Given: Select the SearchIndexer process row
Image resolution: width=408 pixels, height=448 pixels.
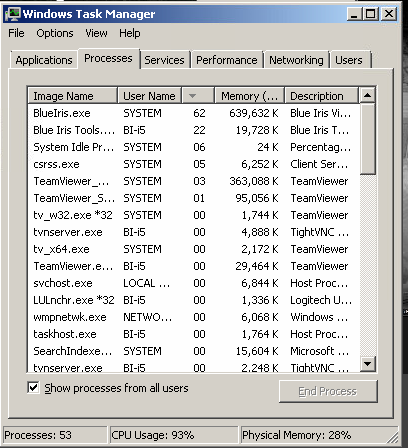Looking at the screenshot, I should pos(194,351).
